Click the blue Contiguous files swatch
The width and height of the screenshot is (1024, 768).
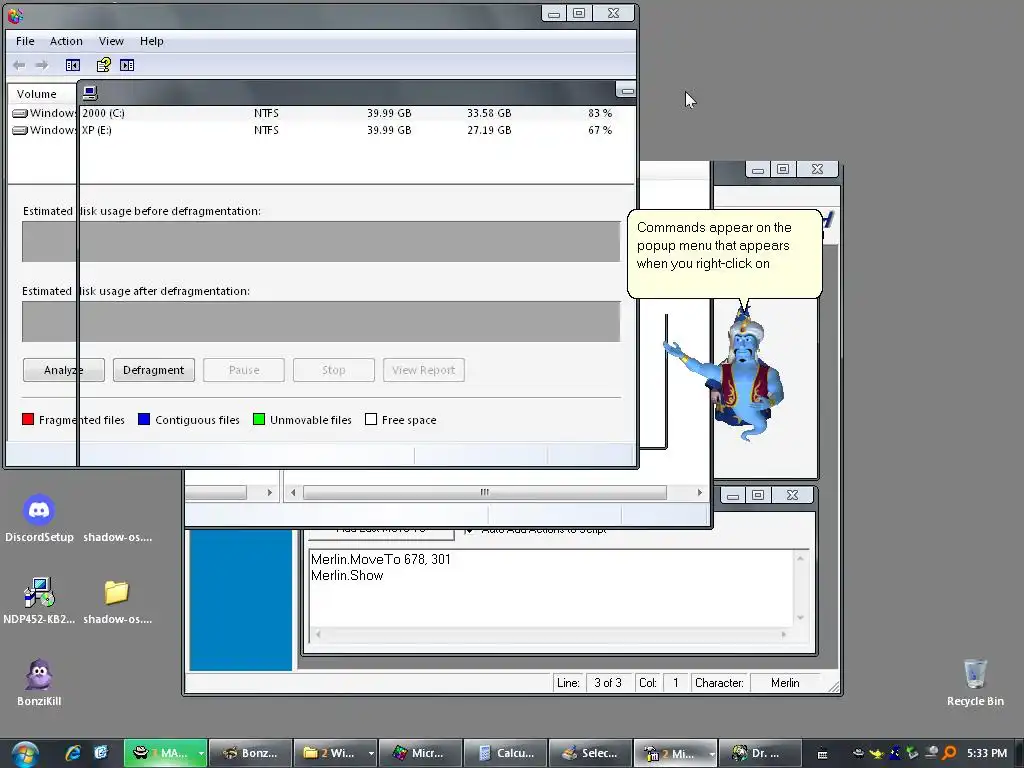tap(144, 419)
